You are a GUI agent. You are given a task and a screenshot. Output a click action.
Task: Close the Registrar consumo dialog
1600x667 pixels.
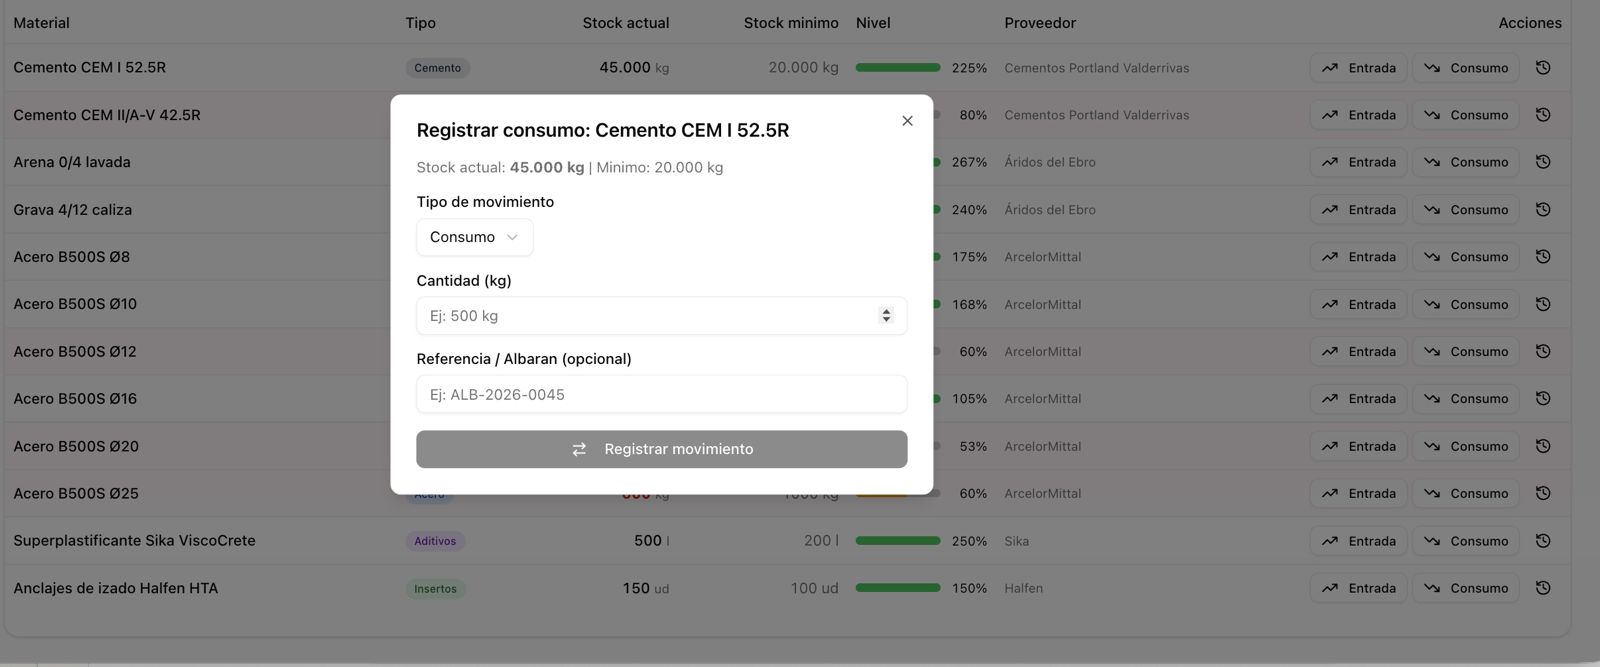[x=907, y=121]
